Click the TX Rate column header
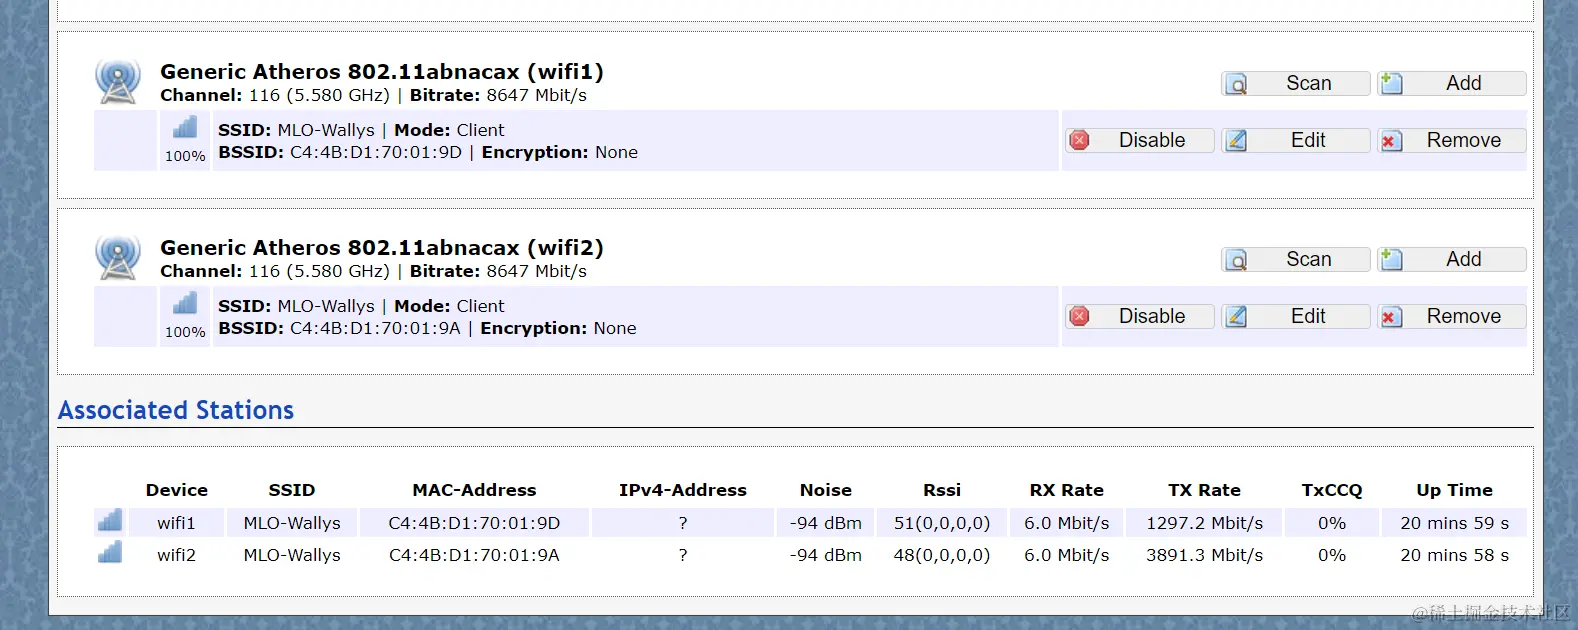This screenshot has height=630, width=1578. tap(1204, 490)
